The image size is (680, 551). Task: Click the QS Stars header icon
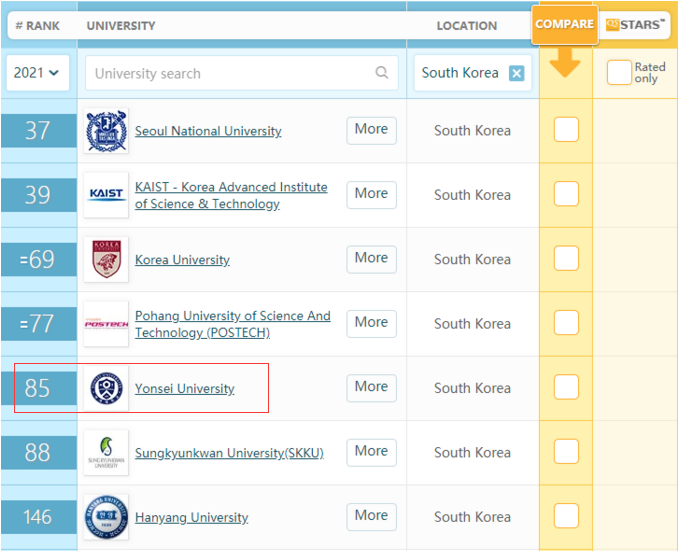coord(612,25)
